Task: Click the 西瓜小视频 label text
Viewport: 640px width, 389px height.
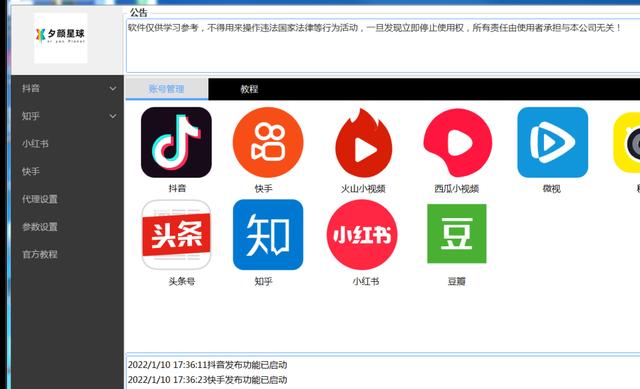Action: 457,188
